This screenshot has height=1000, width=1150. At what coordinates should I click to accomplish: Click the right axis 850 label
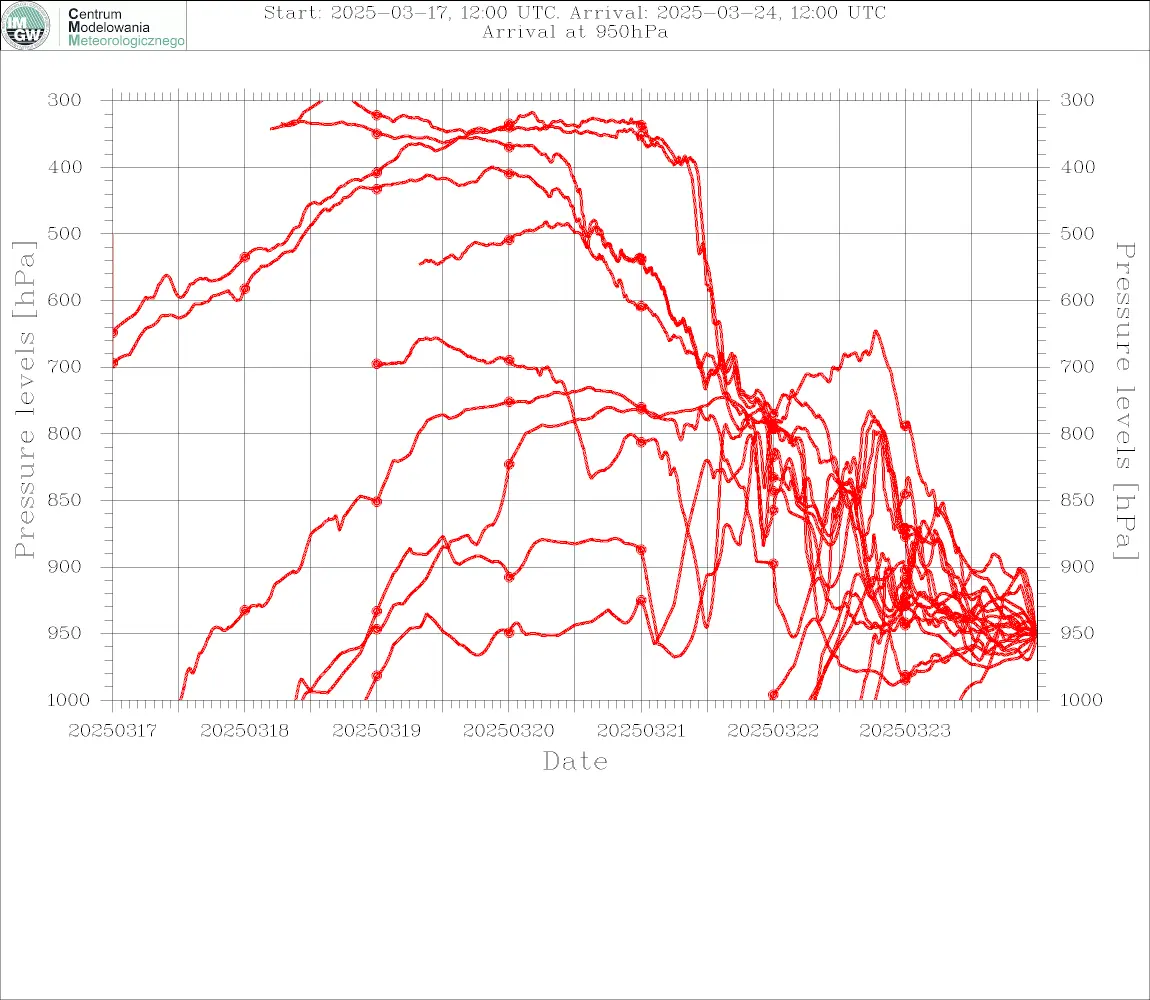[1077, 500]
